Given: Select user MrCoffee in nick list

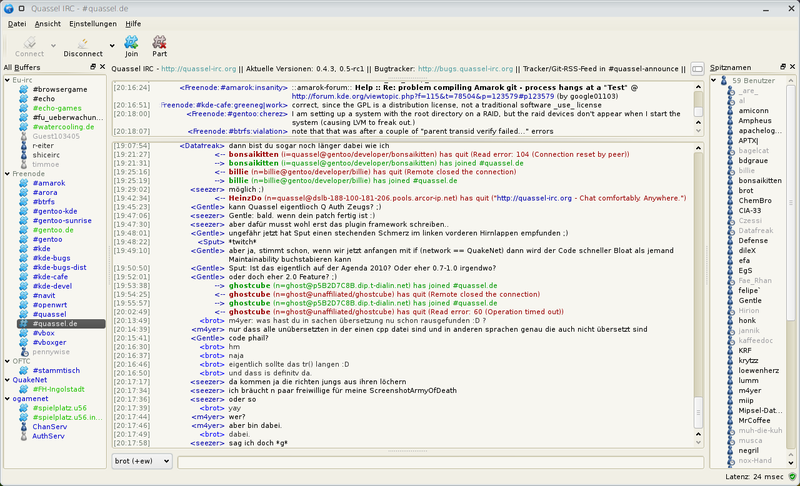Looking at the screenshot, I should 754,420.
